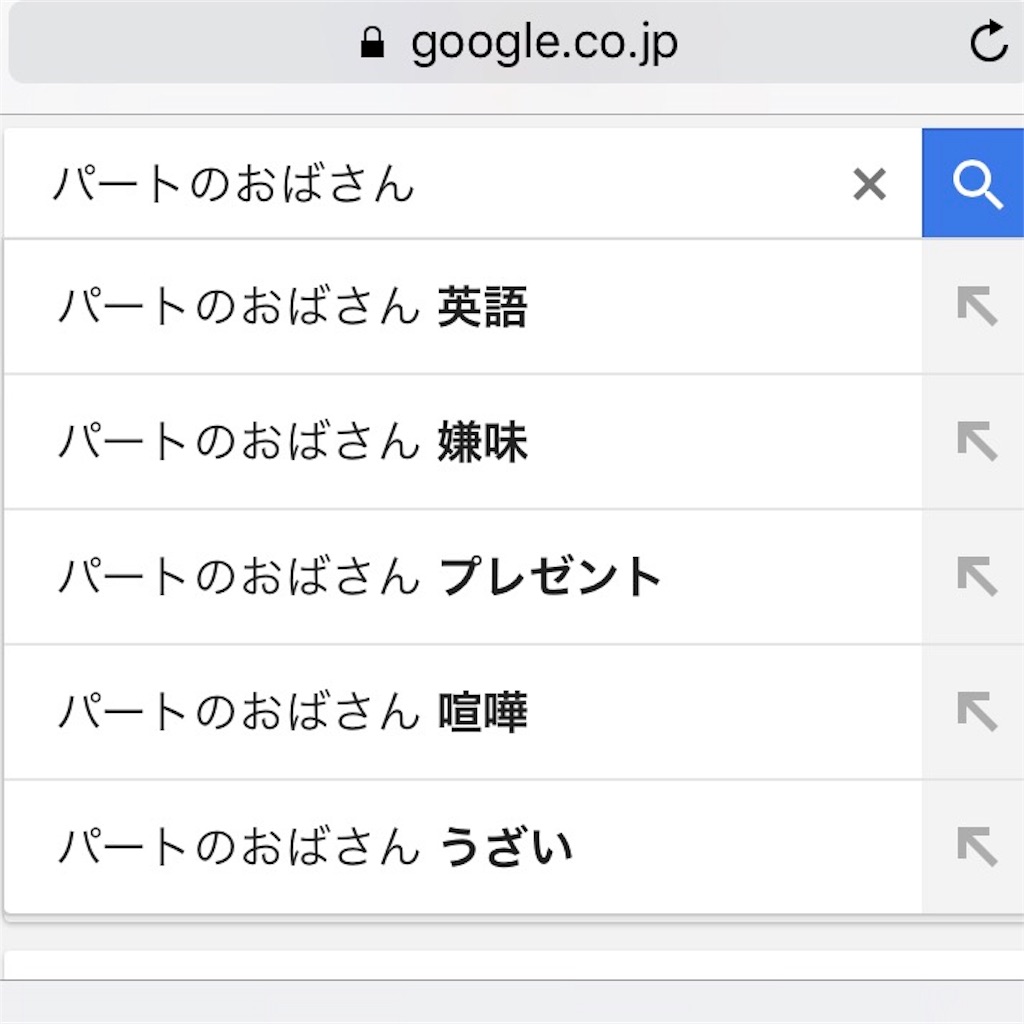This screenshot has width=1024, height=1024.
Task: Tap the page reload icon
Action: 988,42
